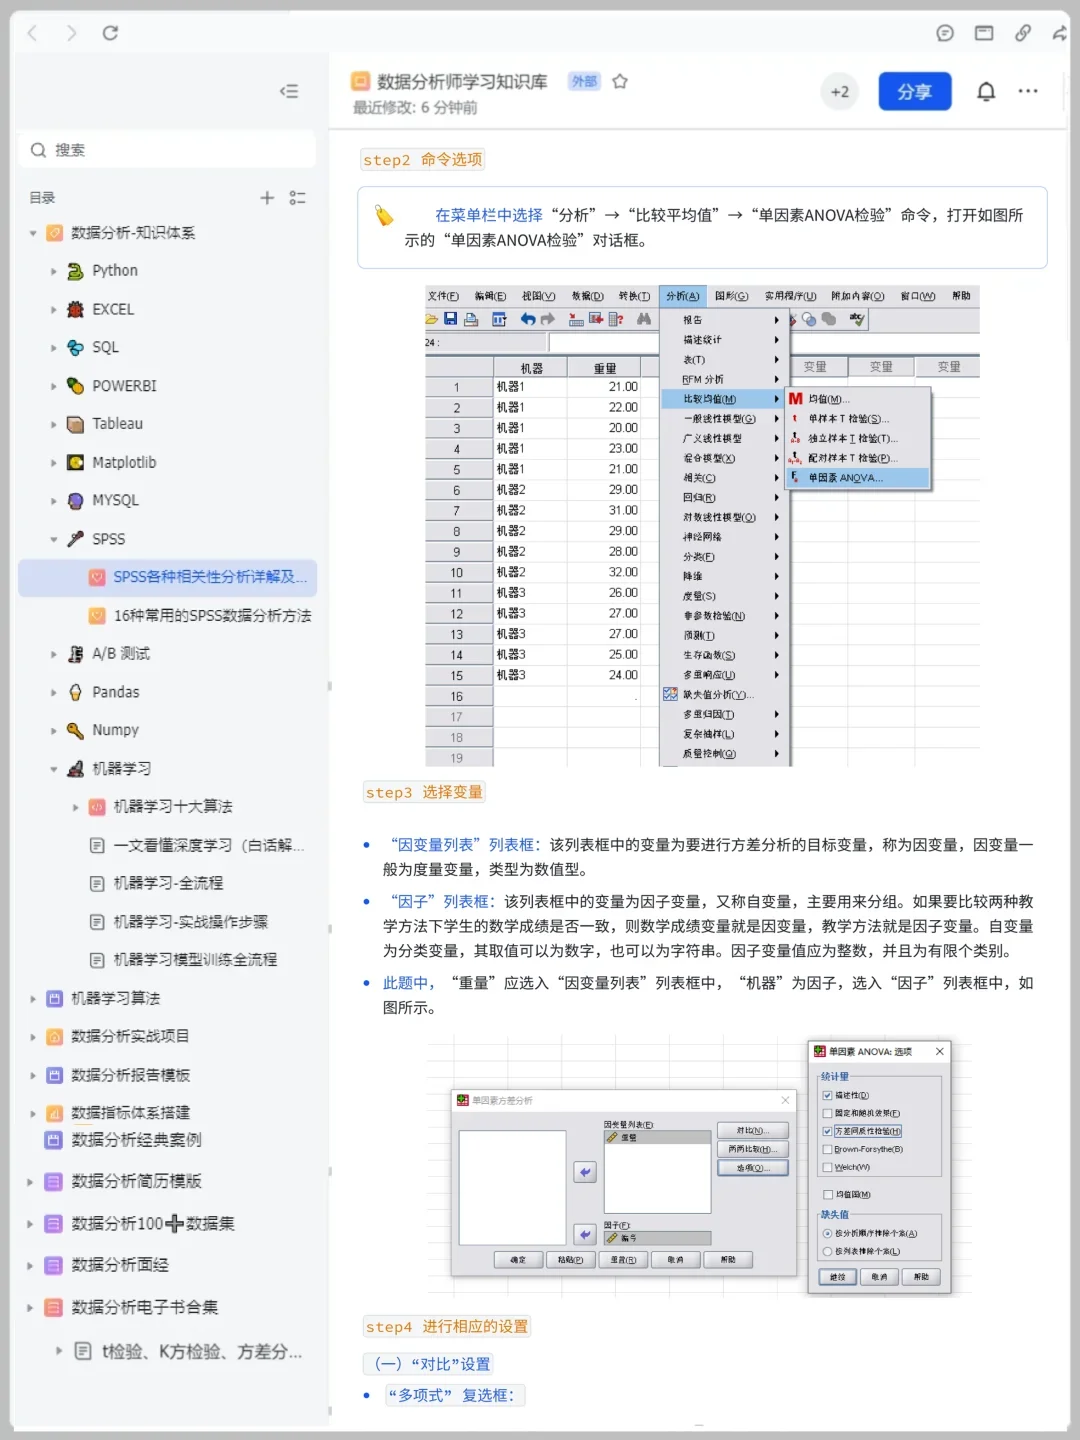Click the variable transfer arrow in the ANOVA dialog
The image size is (1080, 1440).
coord(584,1172)
